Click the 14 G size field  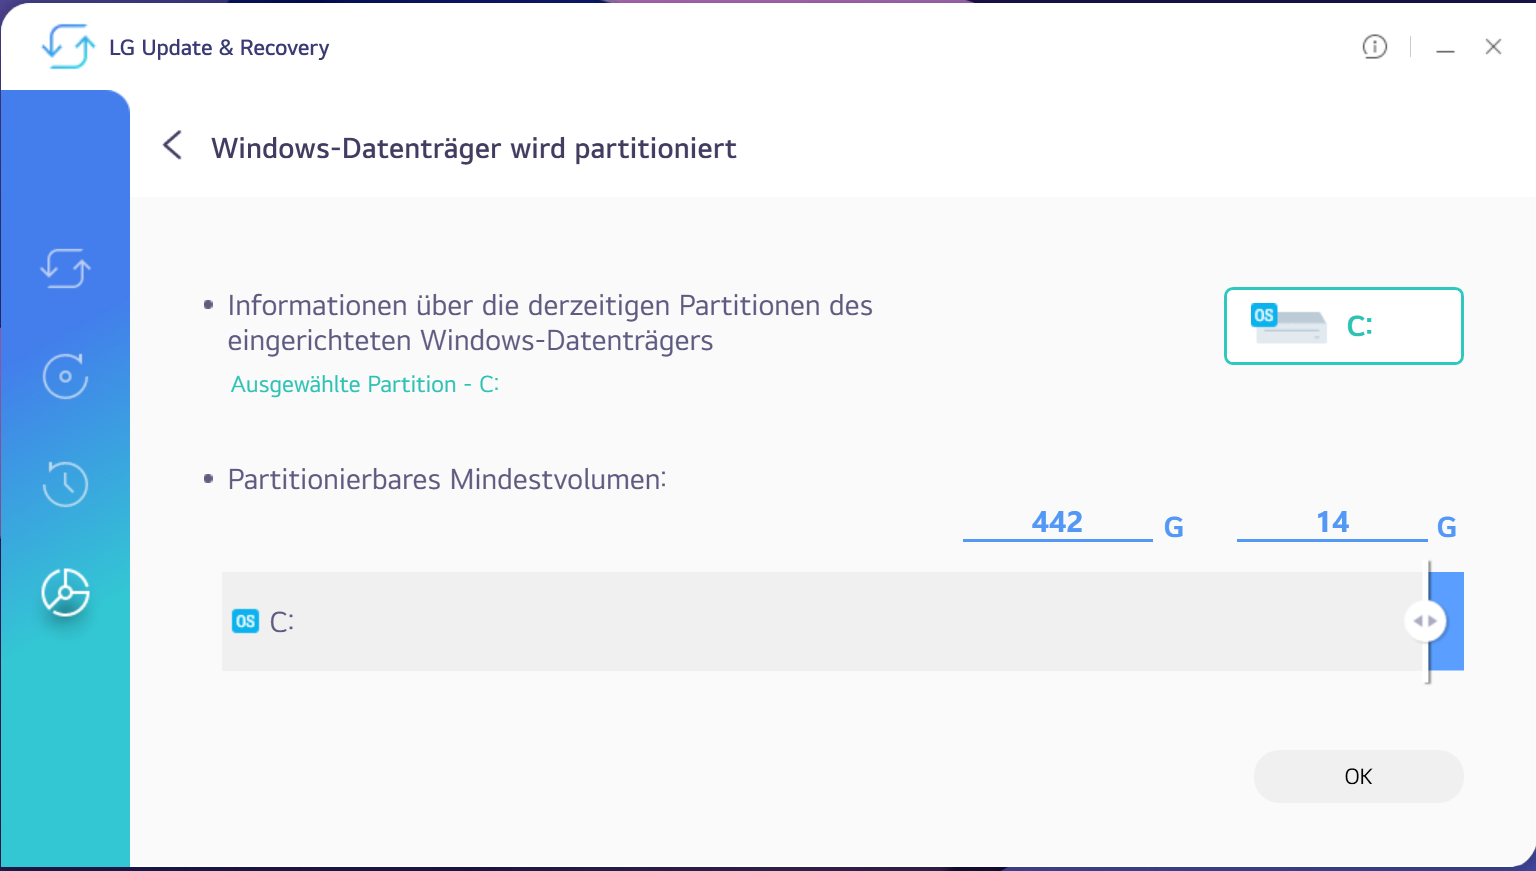(x=1332, y=523)
